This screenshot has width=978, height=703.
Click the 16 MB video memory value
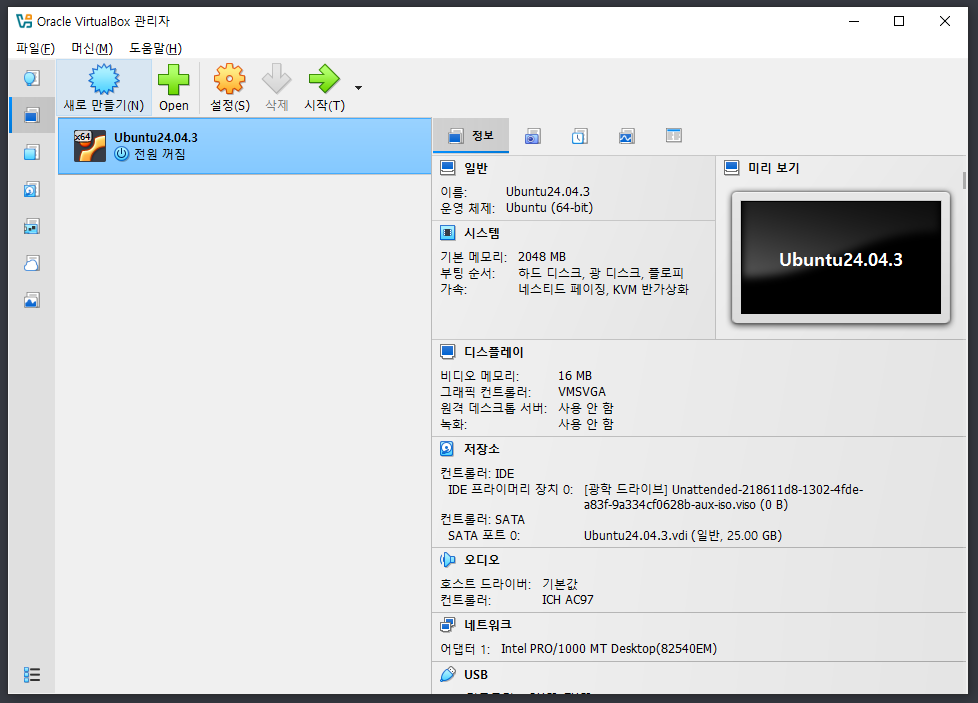[x=575, y=376]
